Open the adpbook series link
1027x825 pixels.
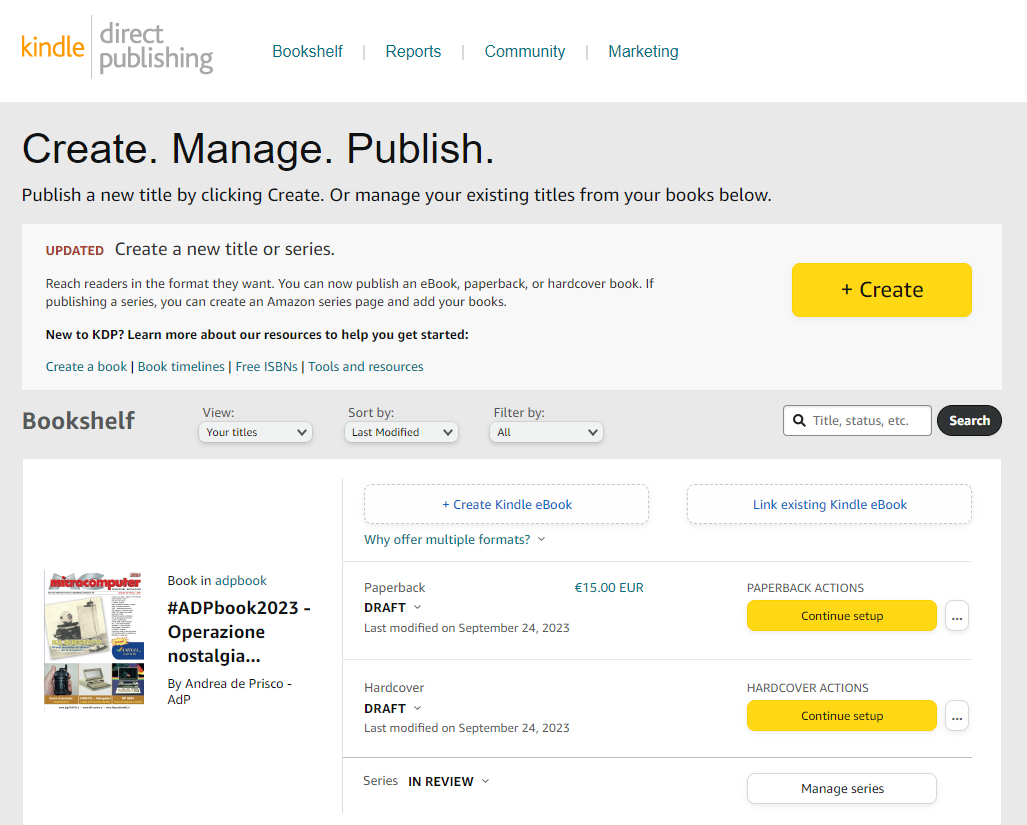[241, 581]
